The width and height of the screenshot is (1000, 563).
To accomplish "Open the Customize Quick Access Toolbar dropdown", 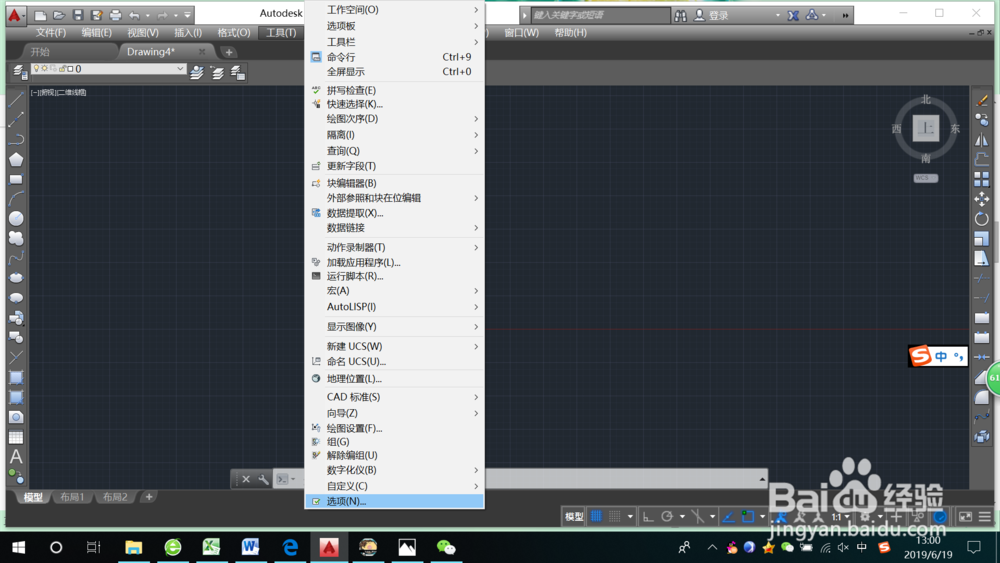I will tap(188, 15).
